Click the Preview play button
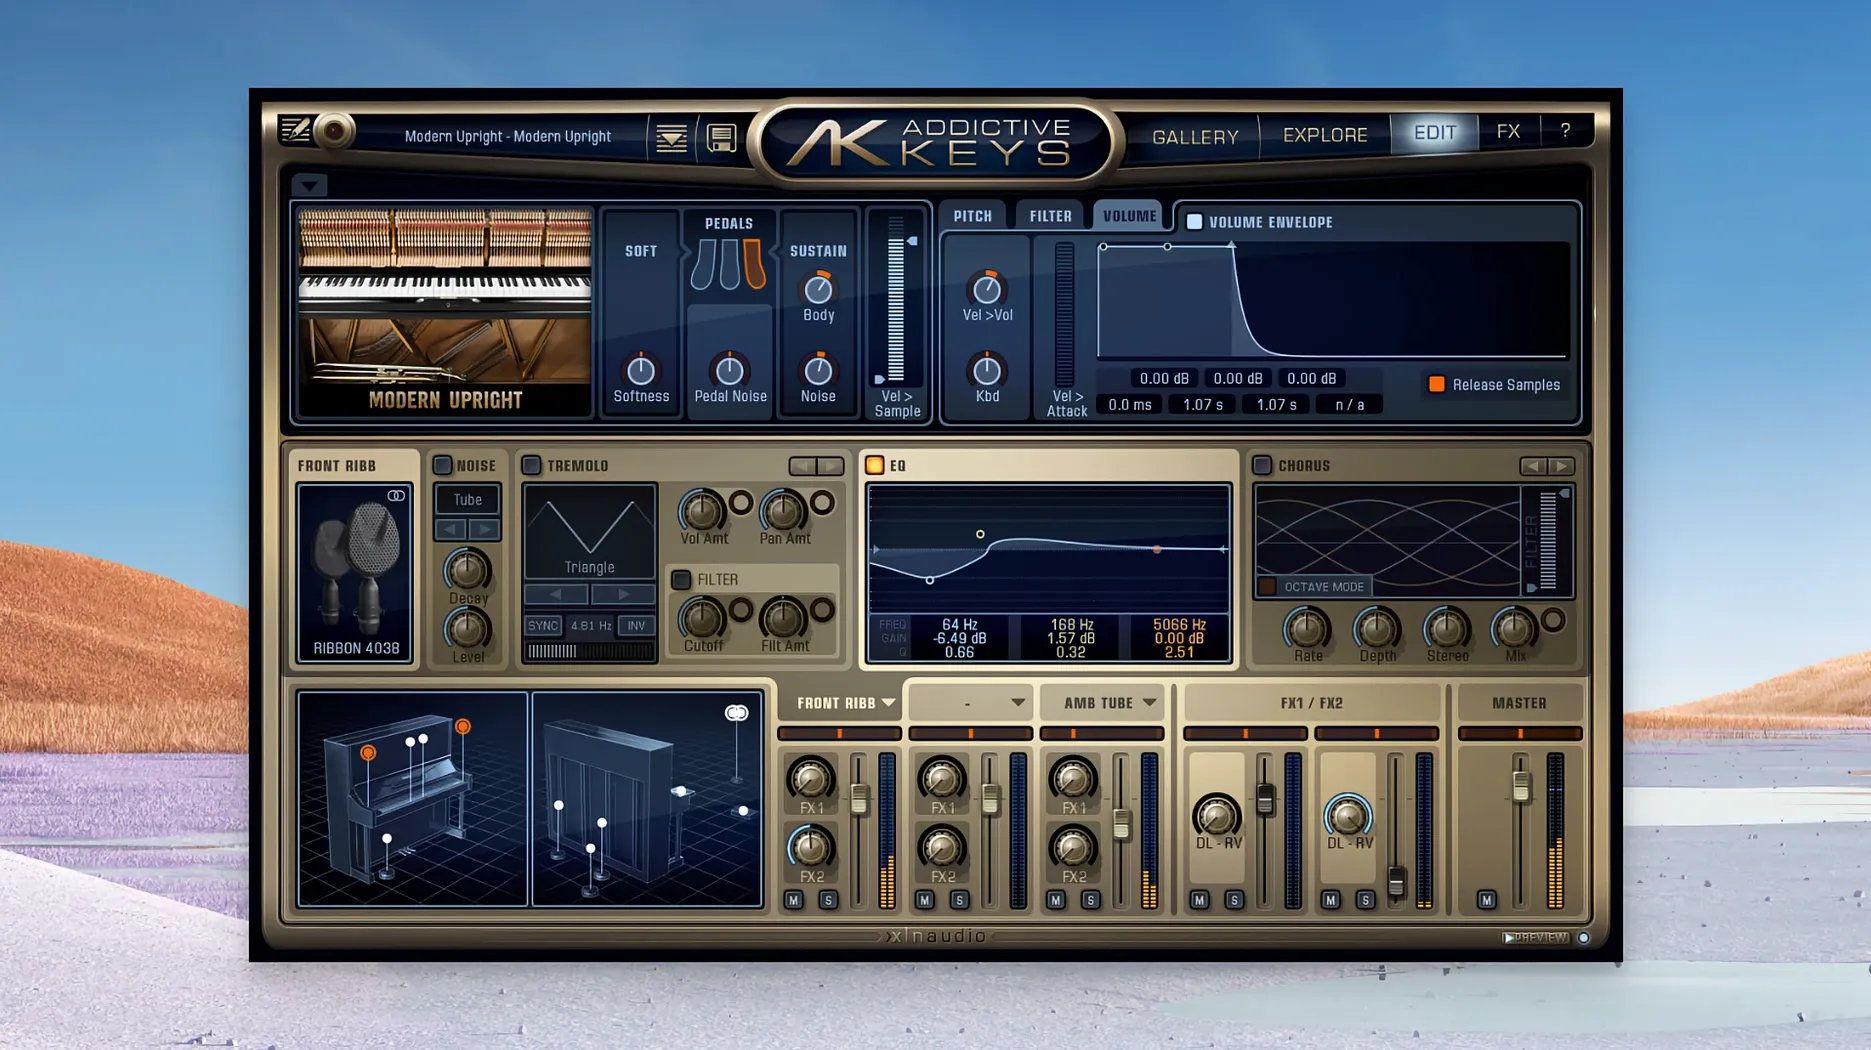 tap(1536, 938)
